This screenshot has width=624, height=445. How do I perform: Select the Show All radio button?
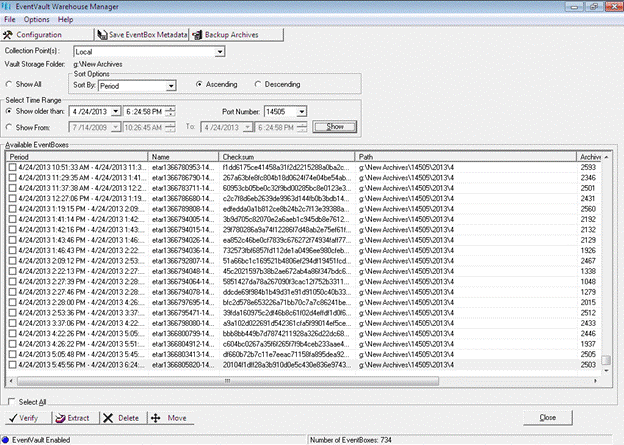9,84
